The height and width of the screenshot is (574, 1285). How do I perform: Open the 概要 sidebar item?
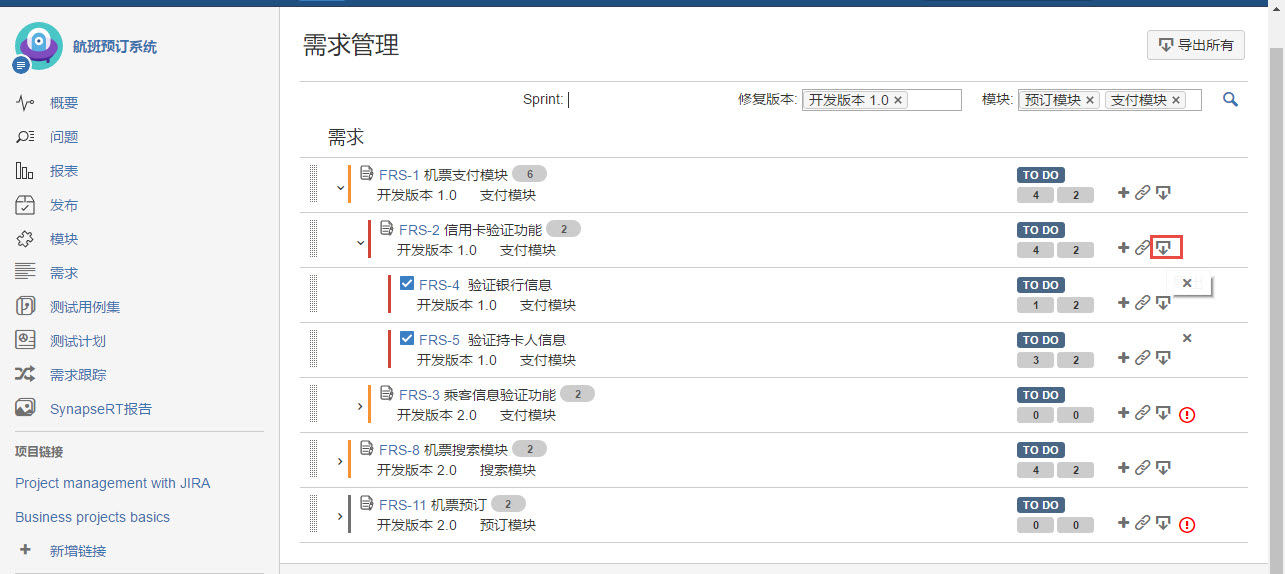click(64, 103)
